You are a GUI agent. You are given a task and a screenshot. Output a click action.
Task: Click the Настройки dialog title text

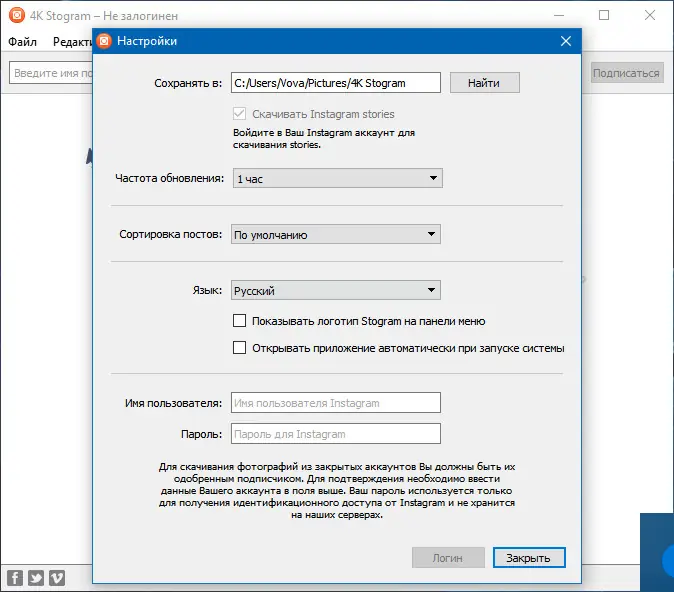click(147, 41)
